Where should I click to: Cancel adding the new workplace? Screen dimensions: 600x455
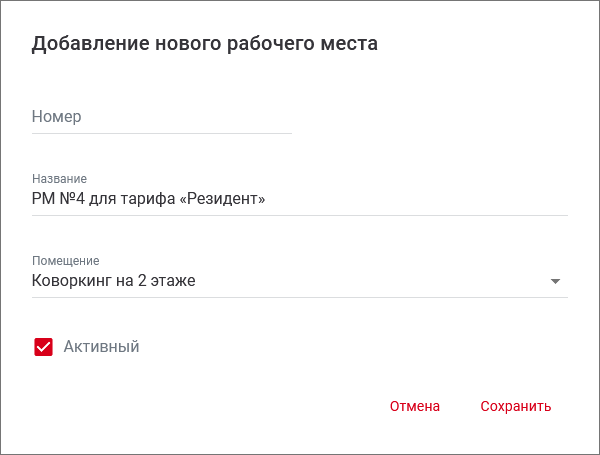click(x=415, y=407)
